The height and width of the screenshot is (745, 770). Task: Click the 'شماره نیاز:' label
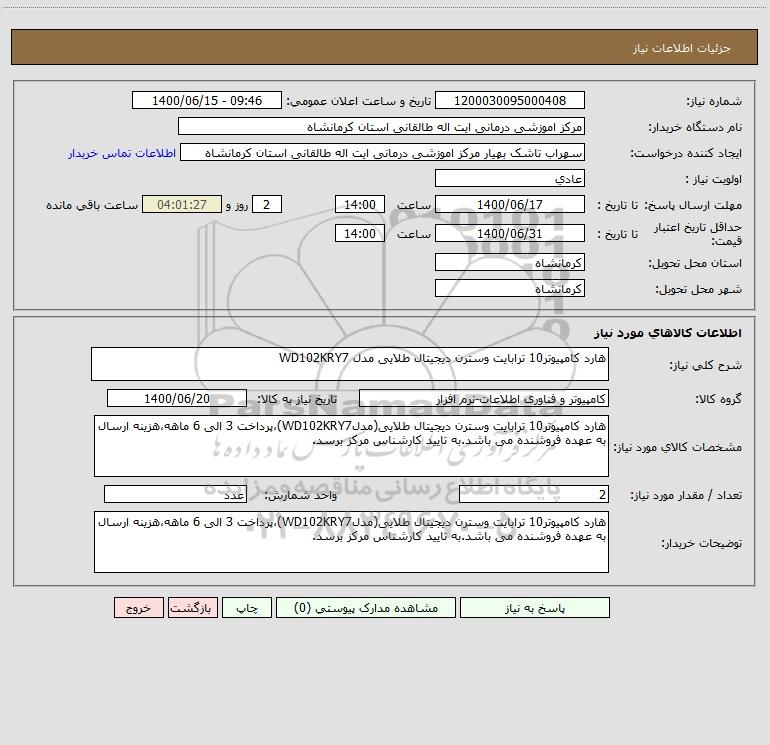tap(714, 101)
